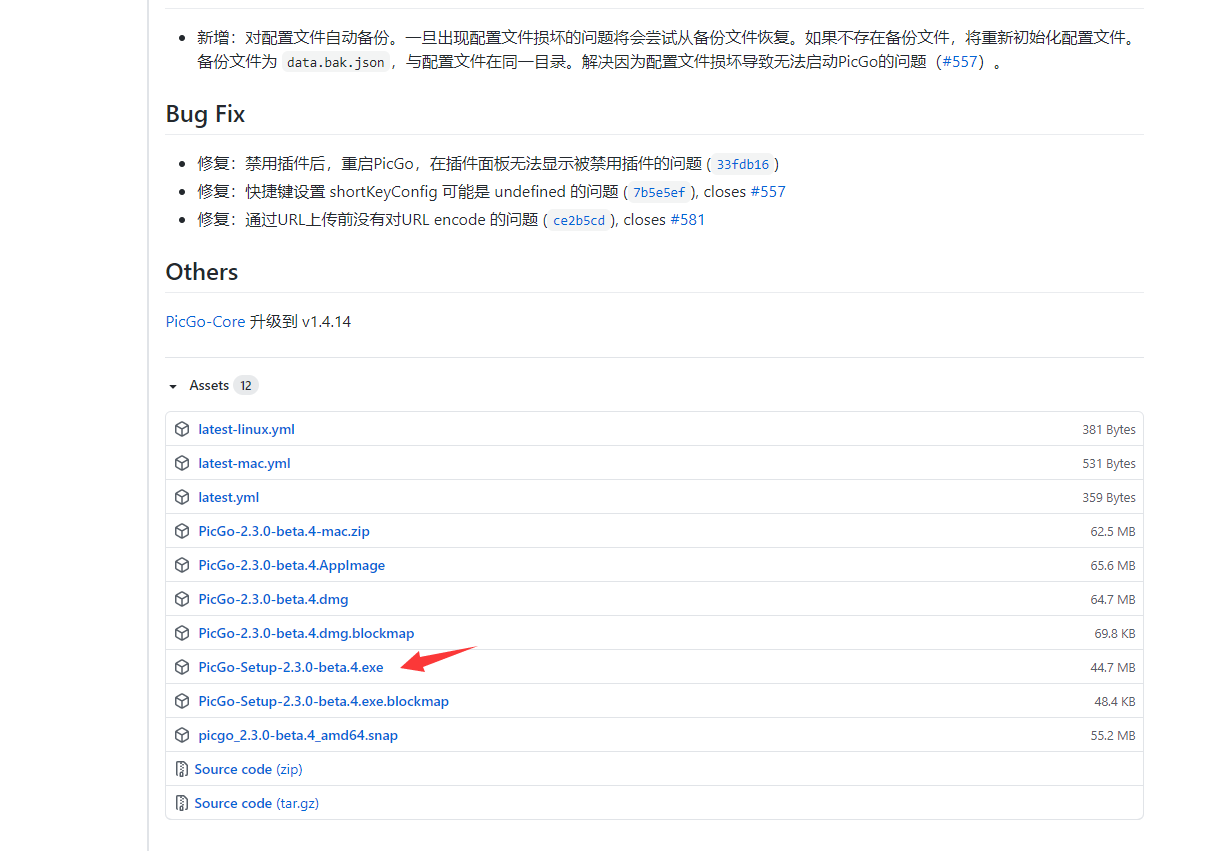This screenshot has height=851, width=1222.
Task: Click the 69.8 KB size value
Action: tap(1115, 633)
